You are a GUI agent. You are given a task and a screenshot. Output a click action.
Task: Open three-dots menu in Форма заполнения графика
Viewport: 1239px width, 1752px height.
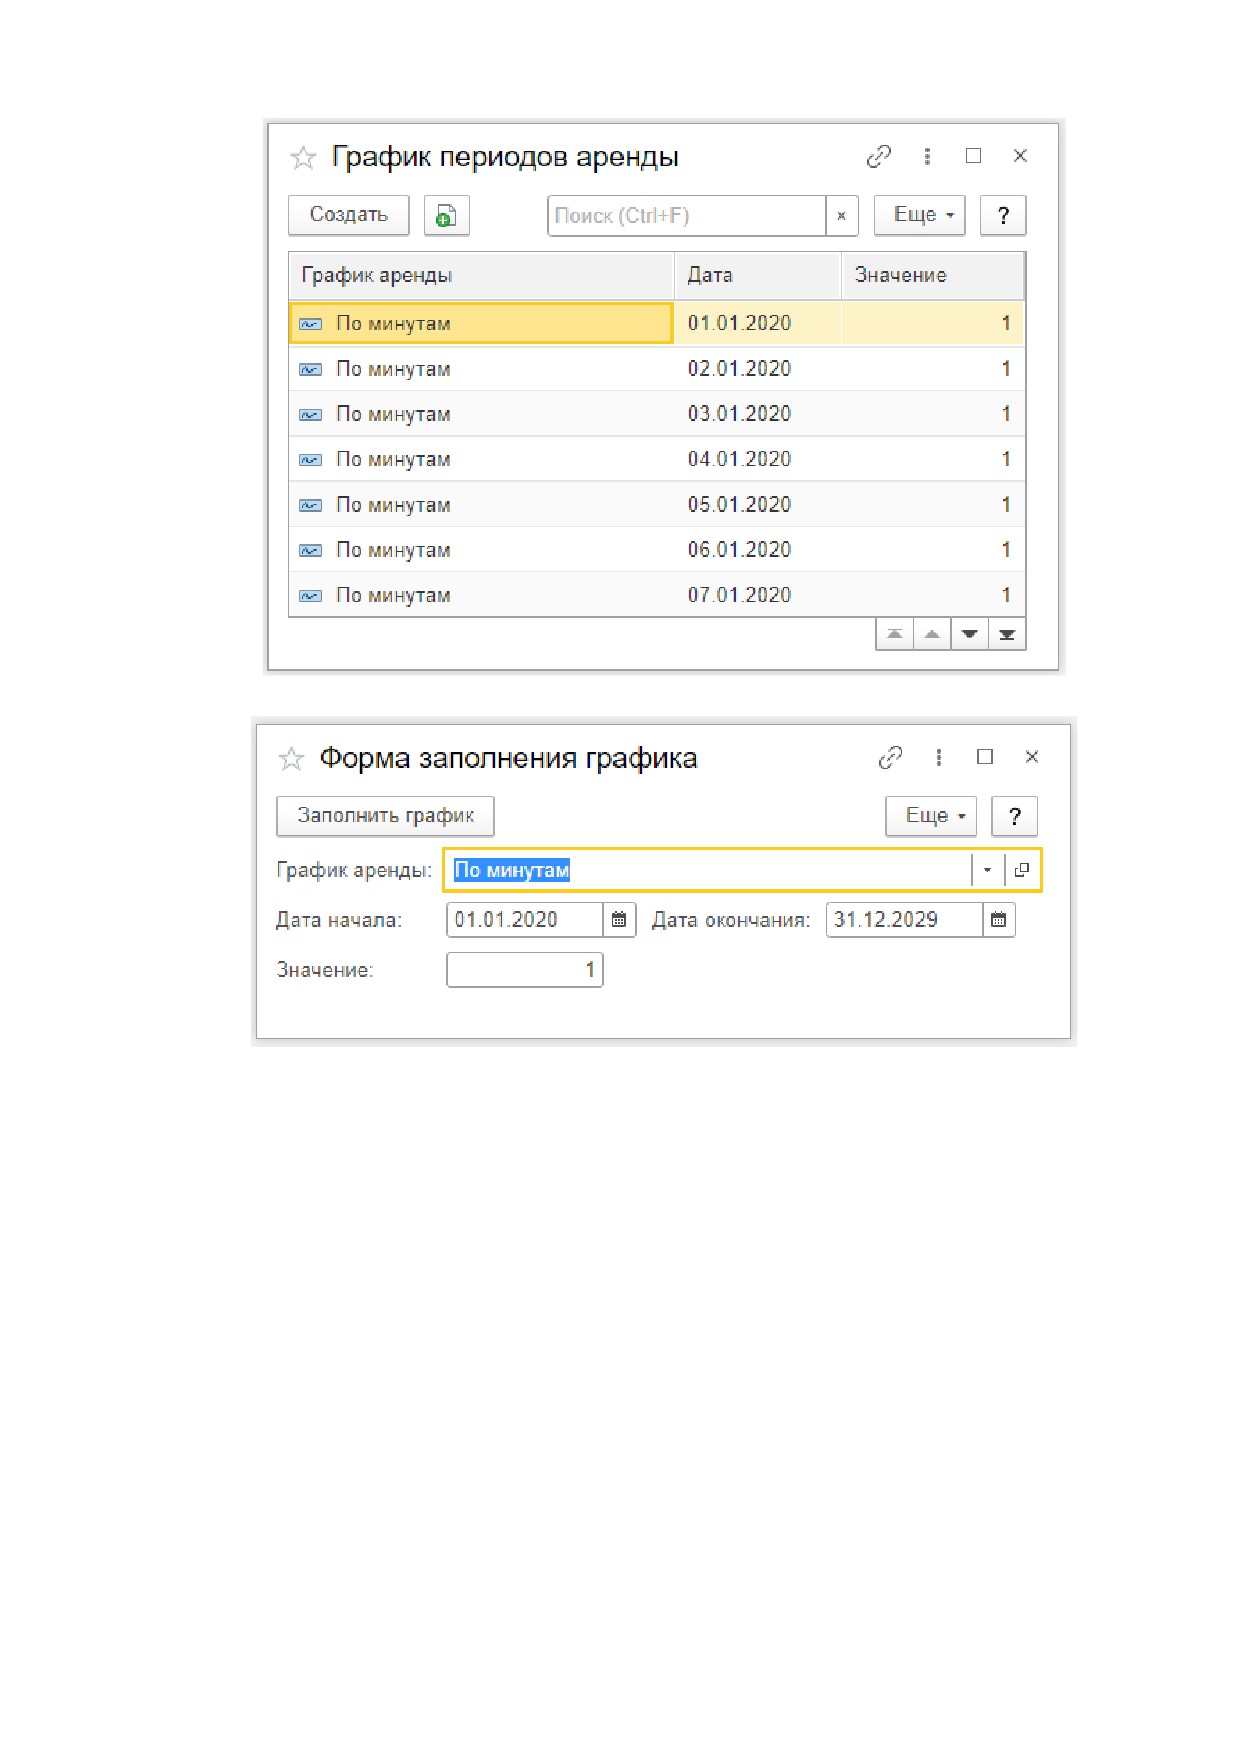click(938, 757)
